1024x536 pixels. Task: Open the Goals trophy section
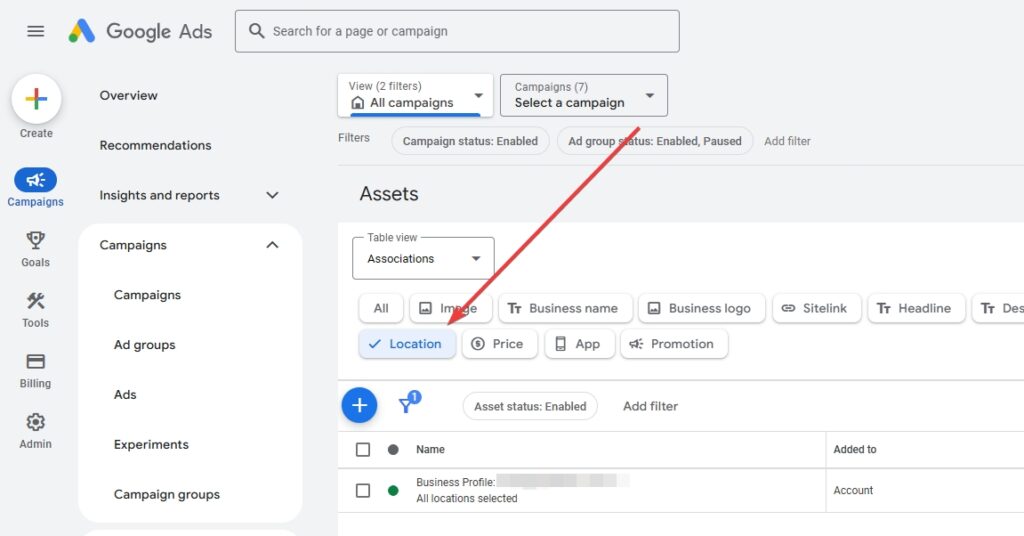(x=35, y=249)
